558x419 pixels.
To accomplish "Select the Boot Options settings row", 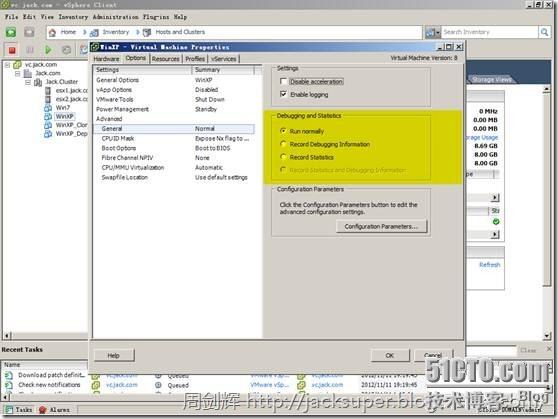I will coord(174,148).
